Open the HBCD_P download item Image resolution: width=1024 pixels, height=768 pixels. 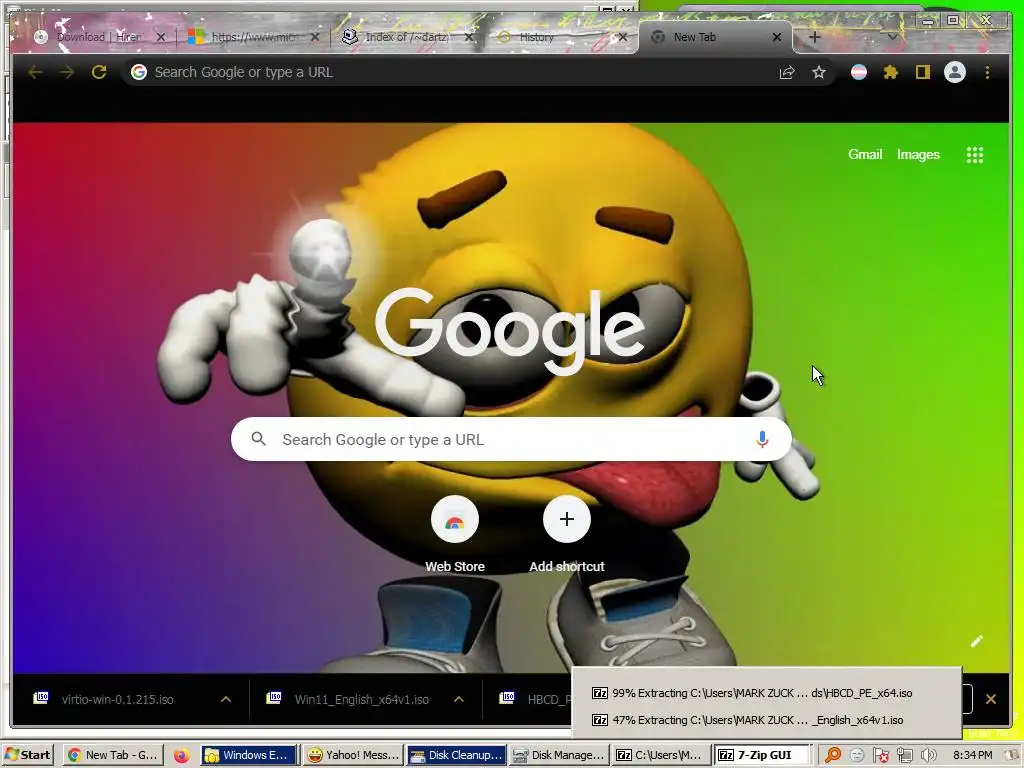534,699
